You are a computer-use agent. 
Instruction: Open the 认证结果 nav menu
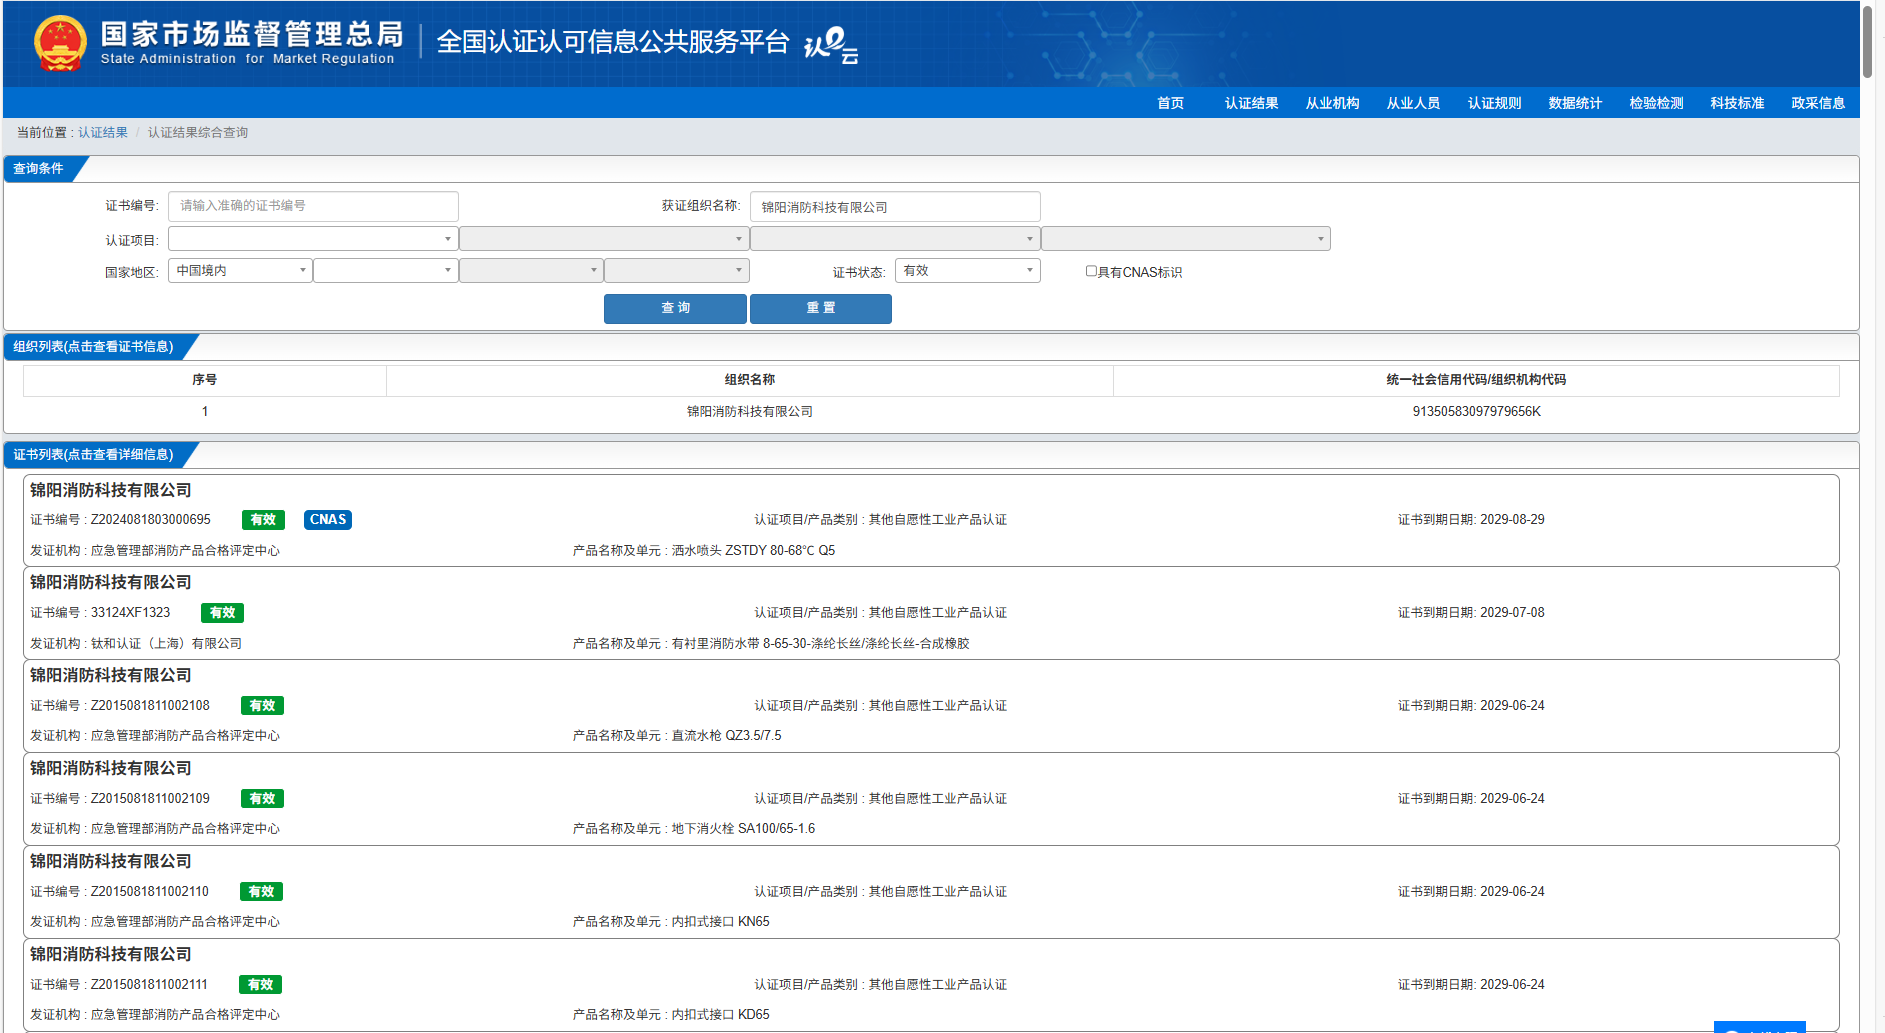1251,103
